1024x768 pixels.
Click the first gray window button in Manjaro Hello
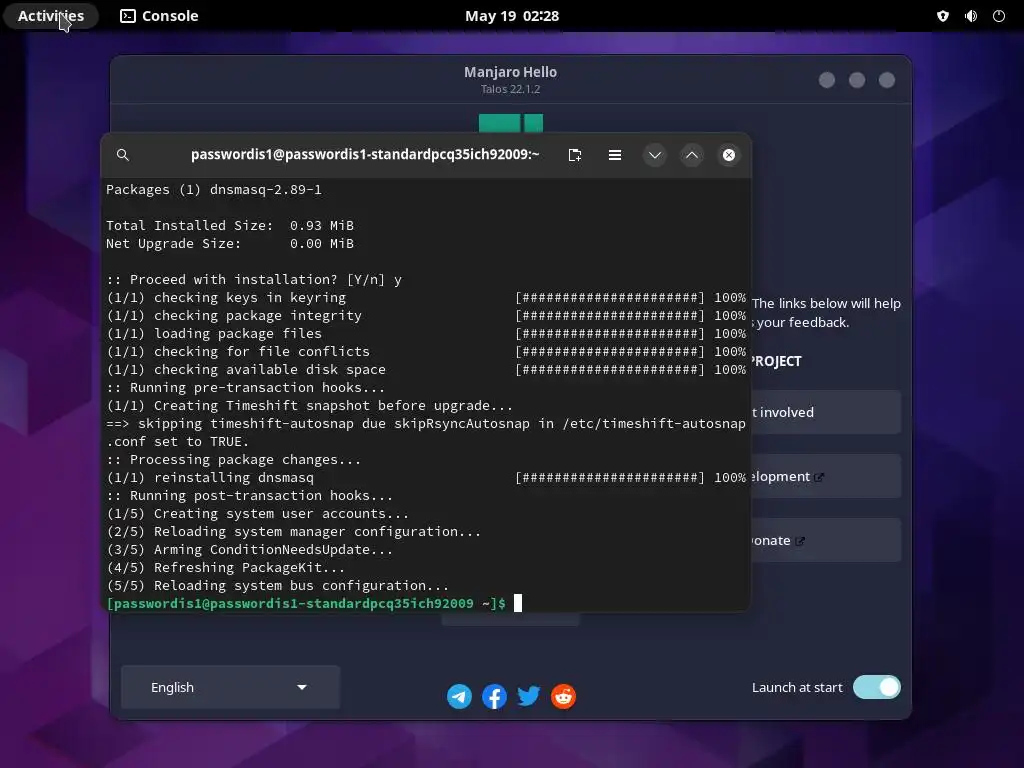827,80
